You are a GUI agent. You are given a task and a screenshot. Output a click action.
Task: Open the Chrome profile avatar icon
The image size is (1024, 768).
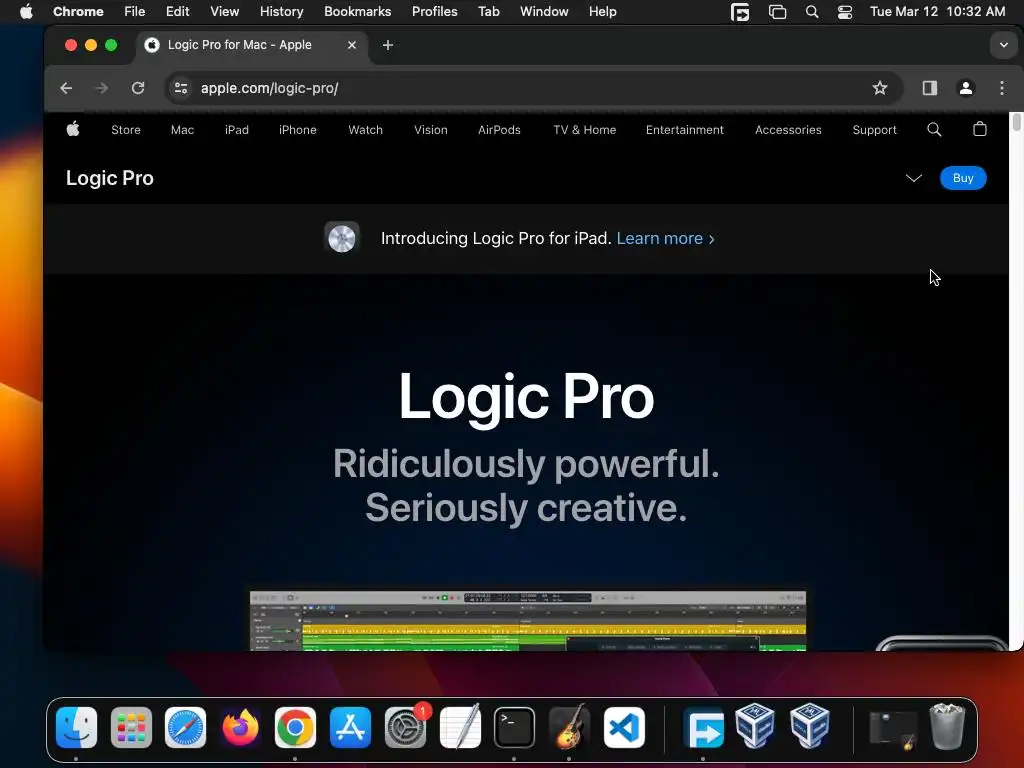965,88
